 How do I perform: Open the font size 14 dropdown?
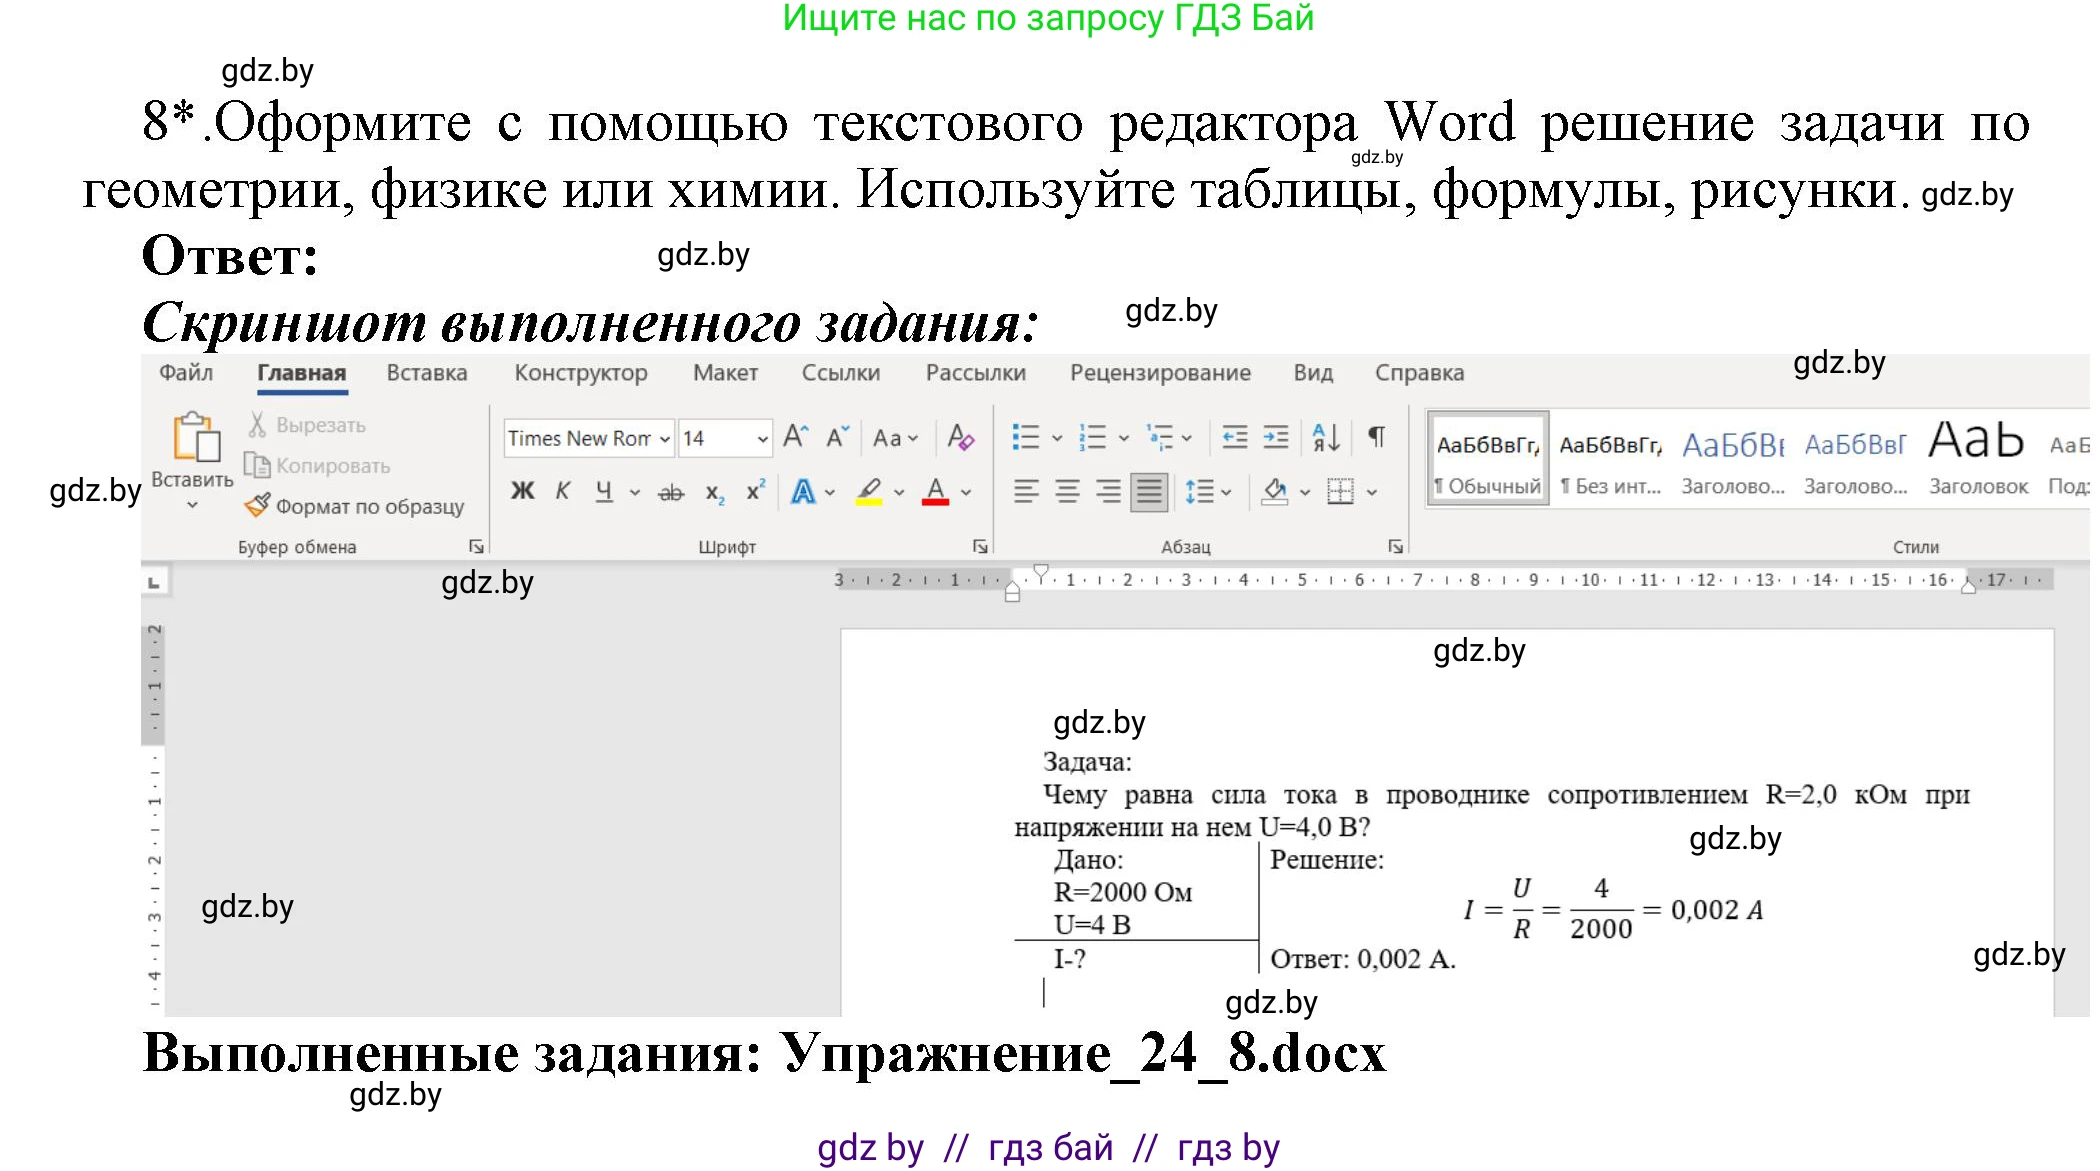(763, 439)
